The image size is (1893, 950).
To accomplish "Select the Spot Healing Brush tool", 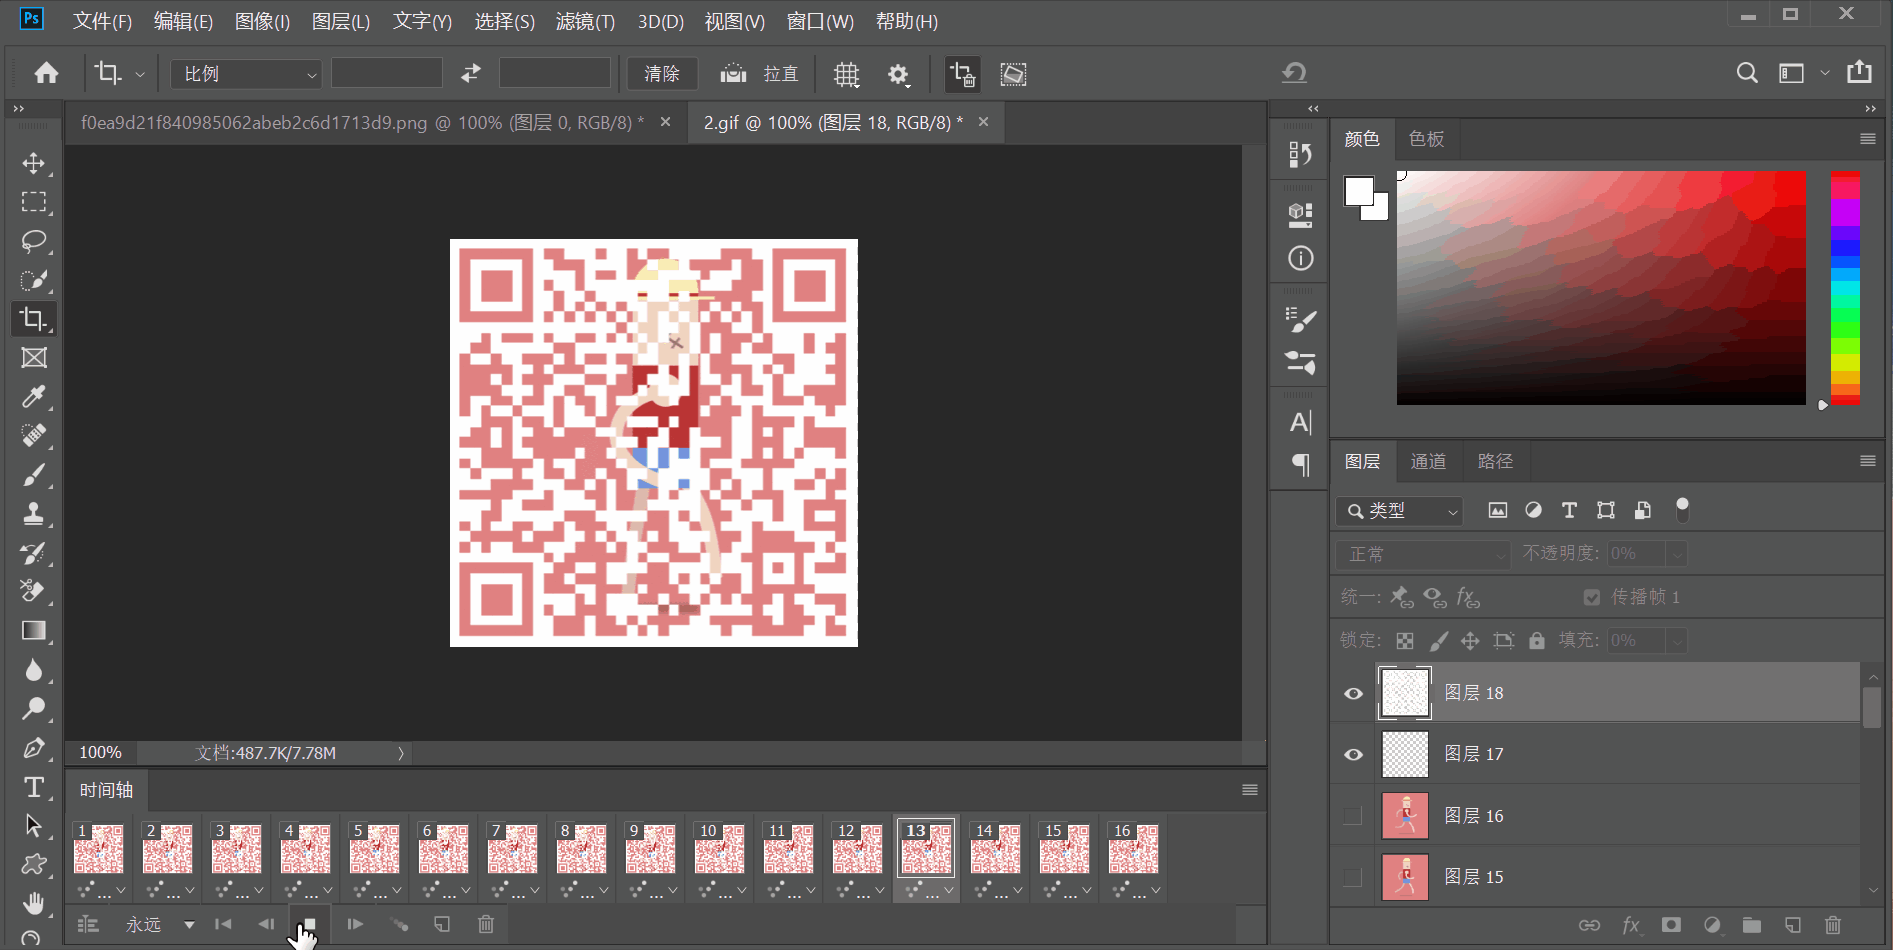I will pyautogui.click(x=34, y=436).
